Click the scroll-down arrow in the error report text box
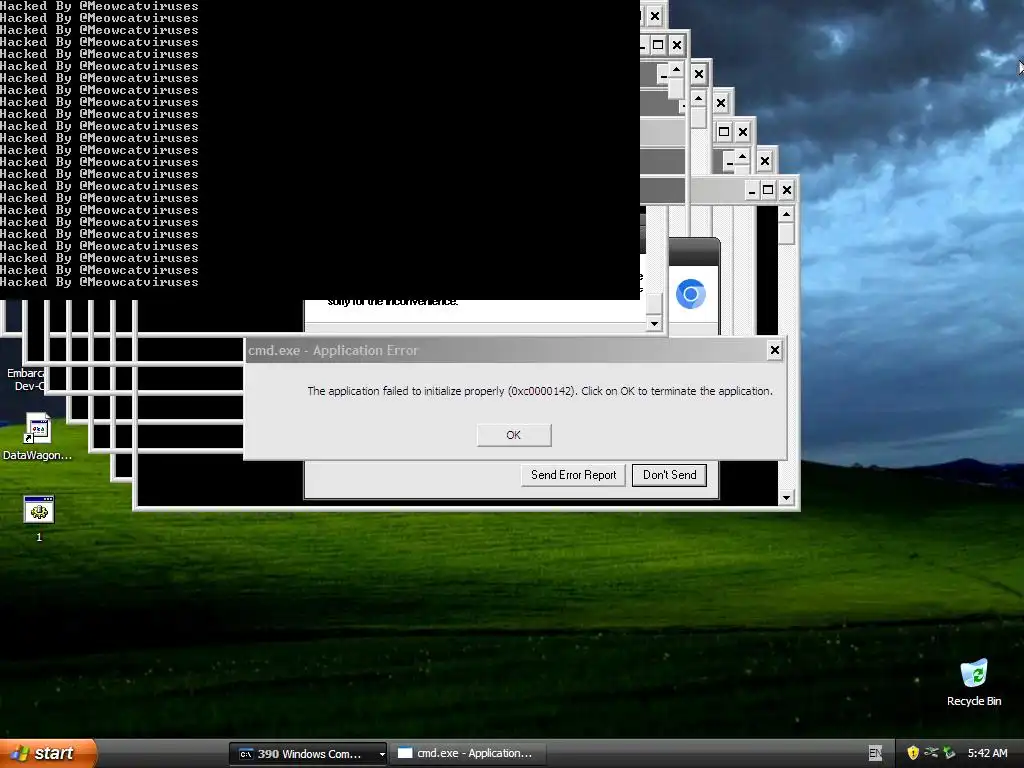 coord(654,323)
